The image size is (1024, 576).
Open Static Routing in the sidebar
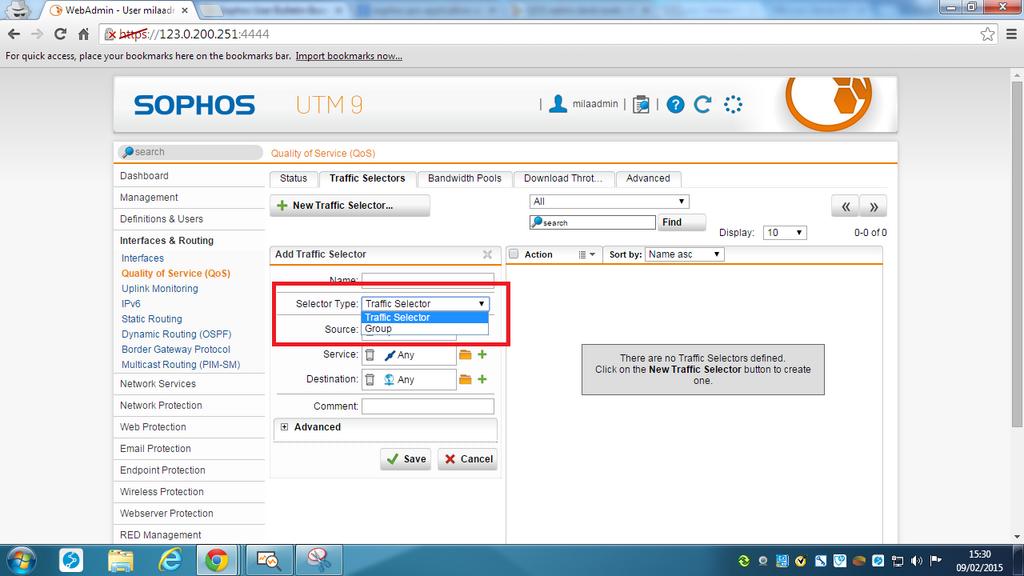tap(152, 319)
